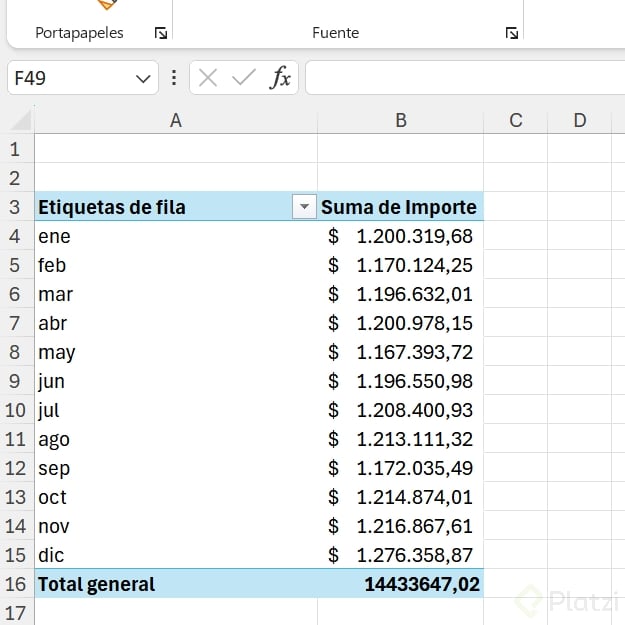
Task: Click the Select All corner triangle
Action: coord(20,121)
